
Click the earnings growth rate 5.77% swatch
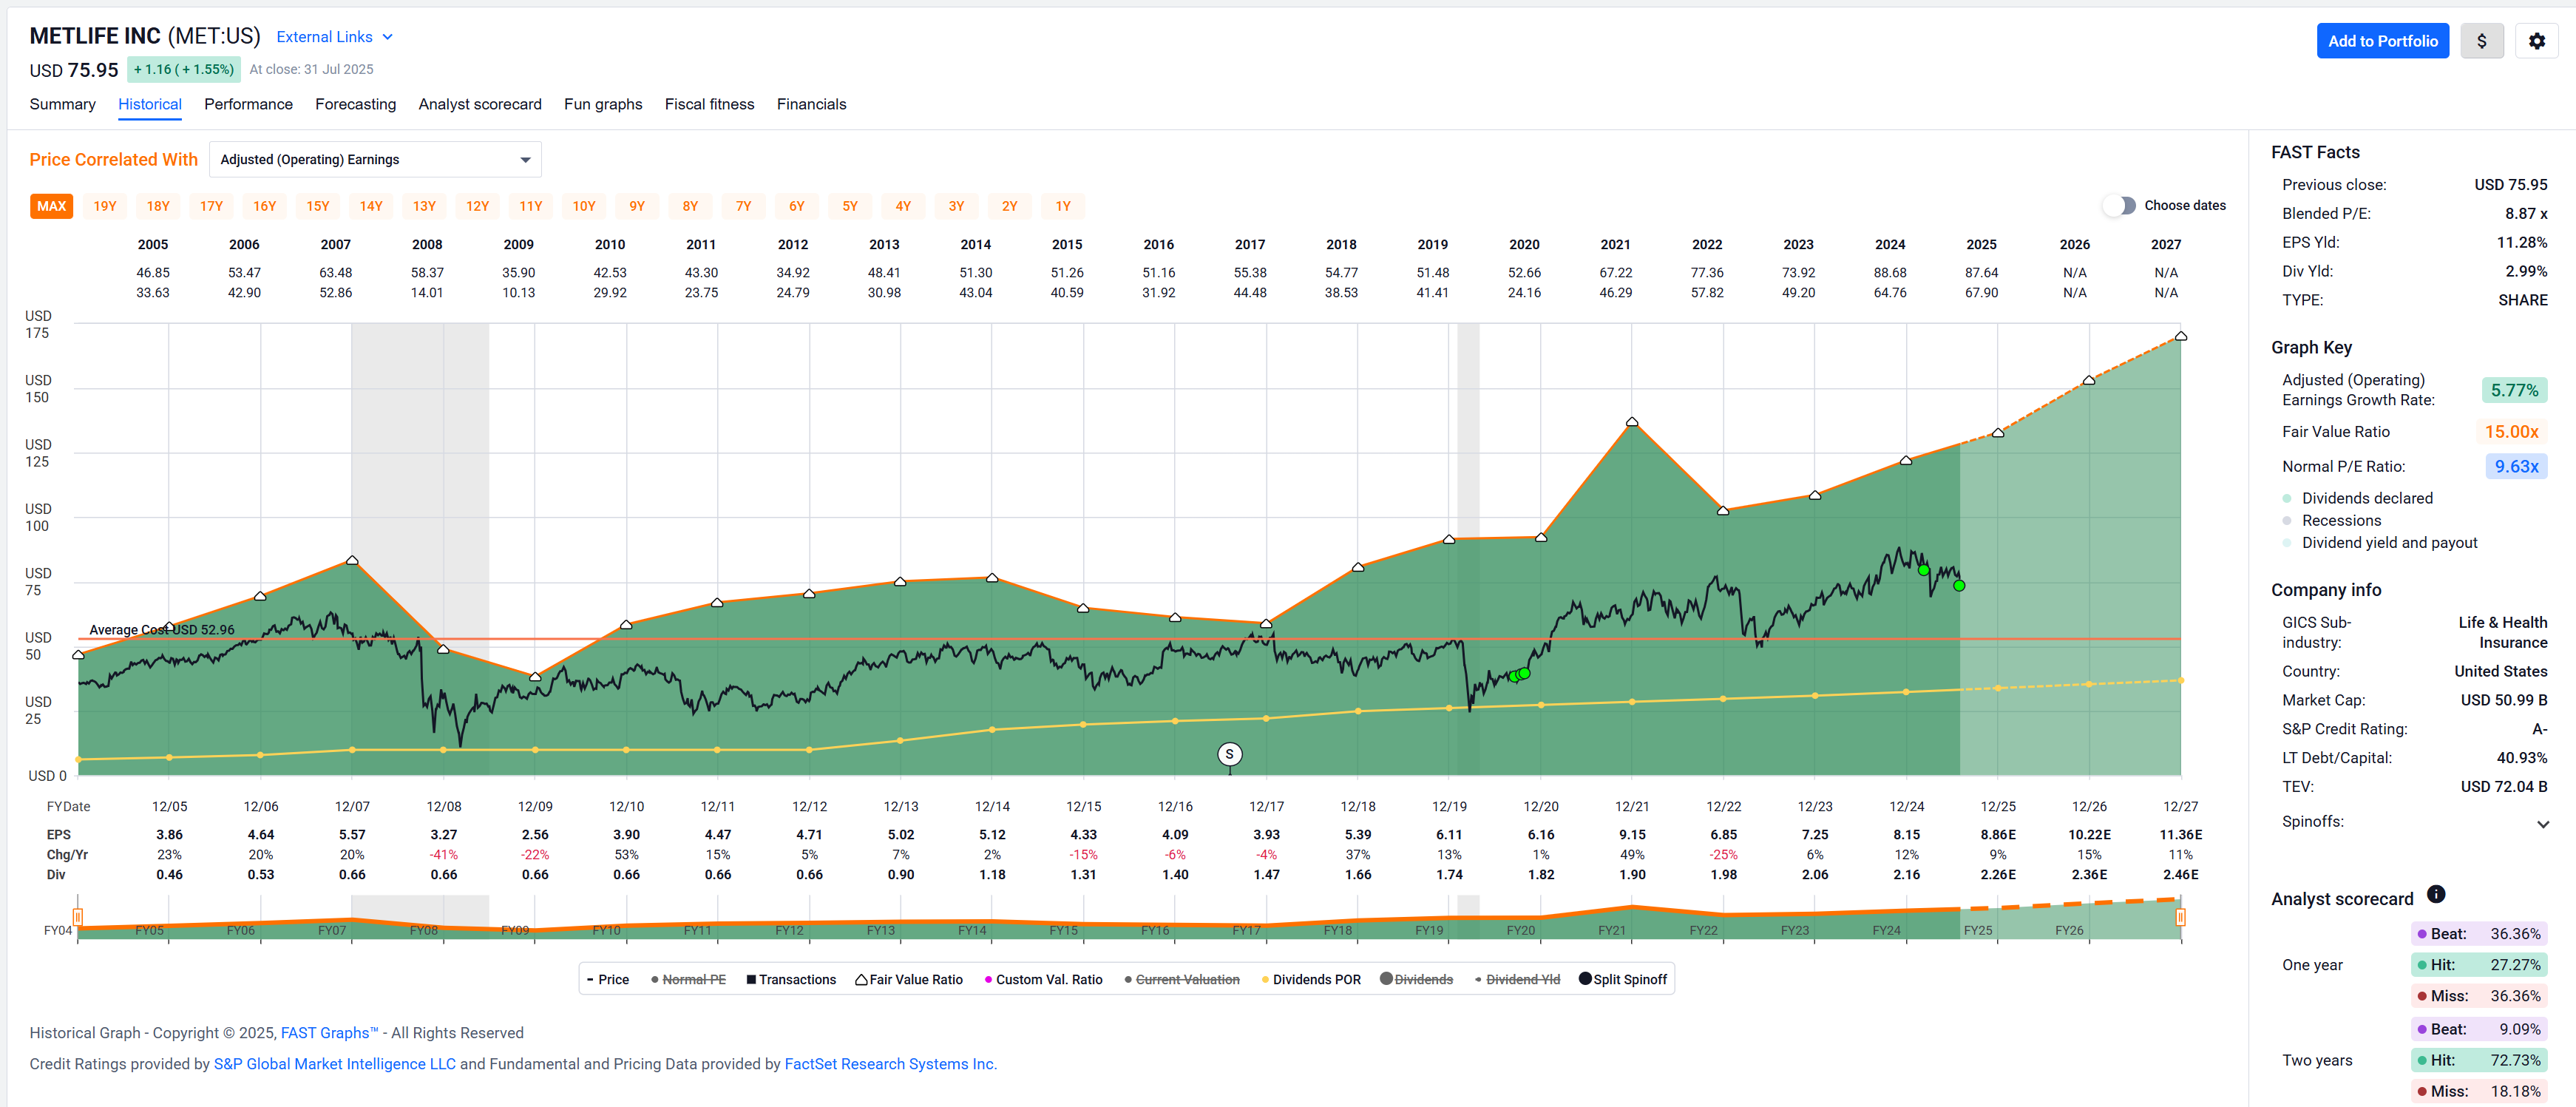pos(2514,390)
